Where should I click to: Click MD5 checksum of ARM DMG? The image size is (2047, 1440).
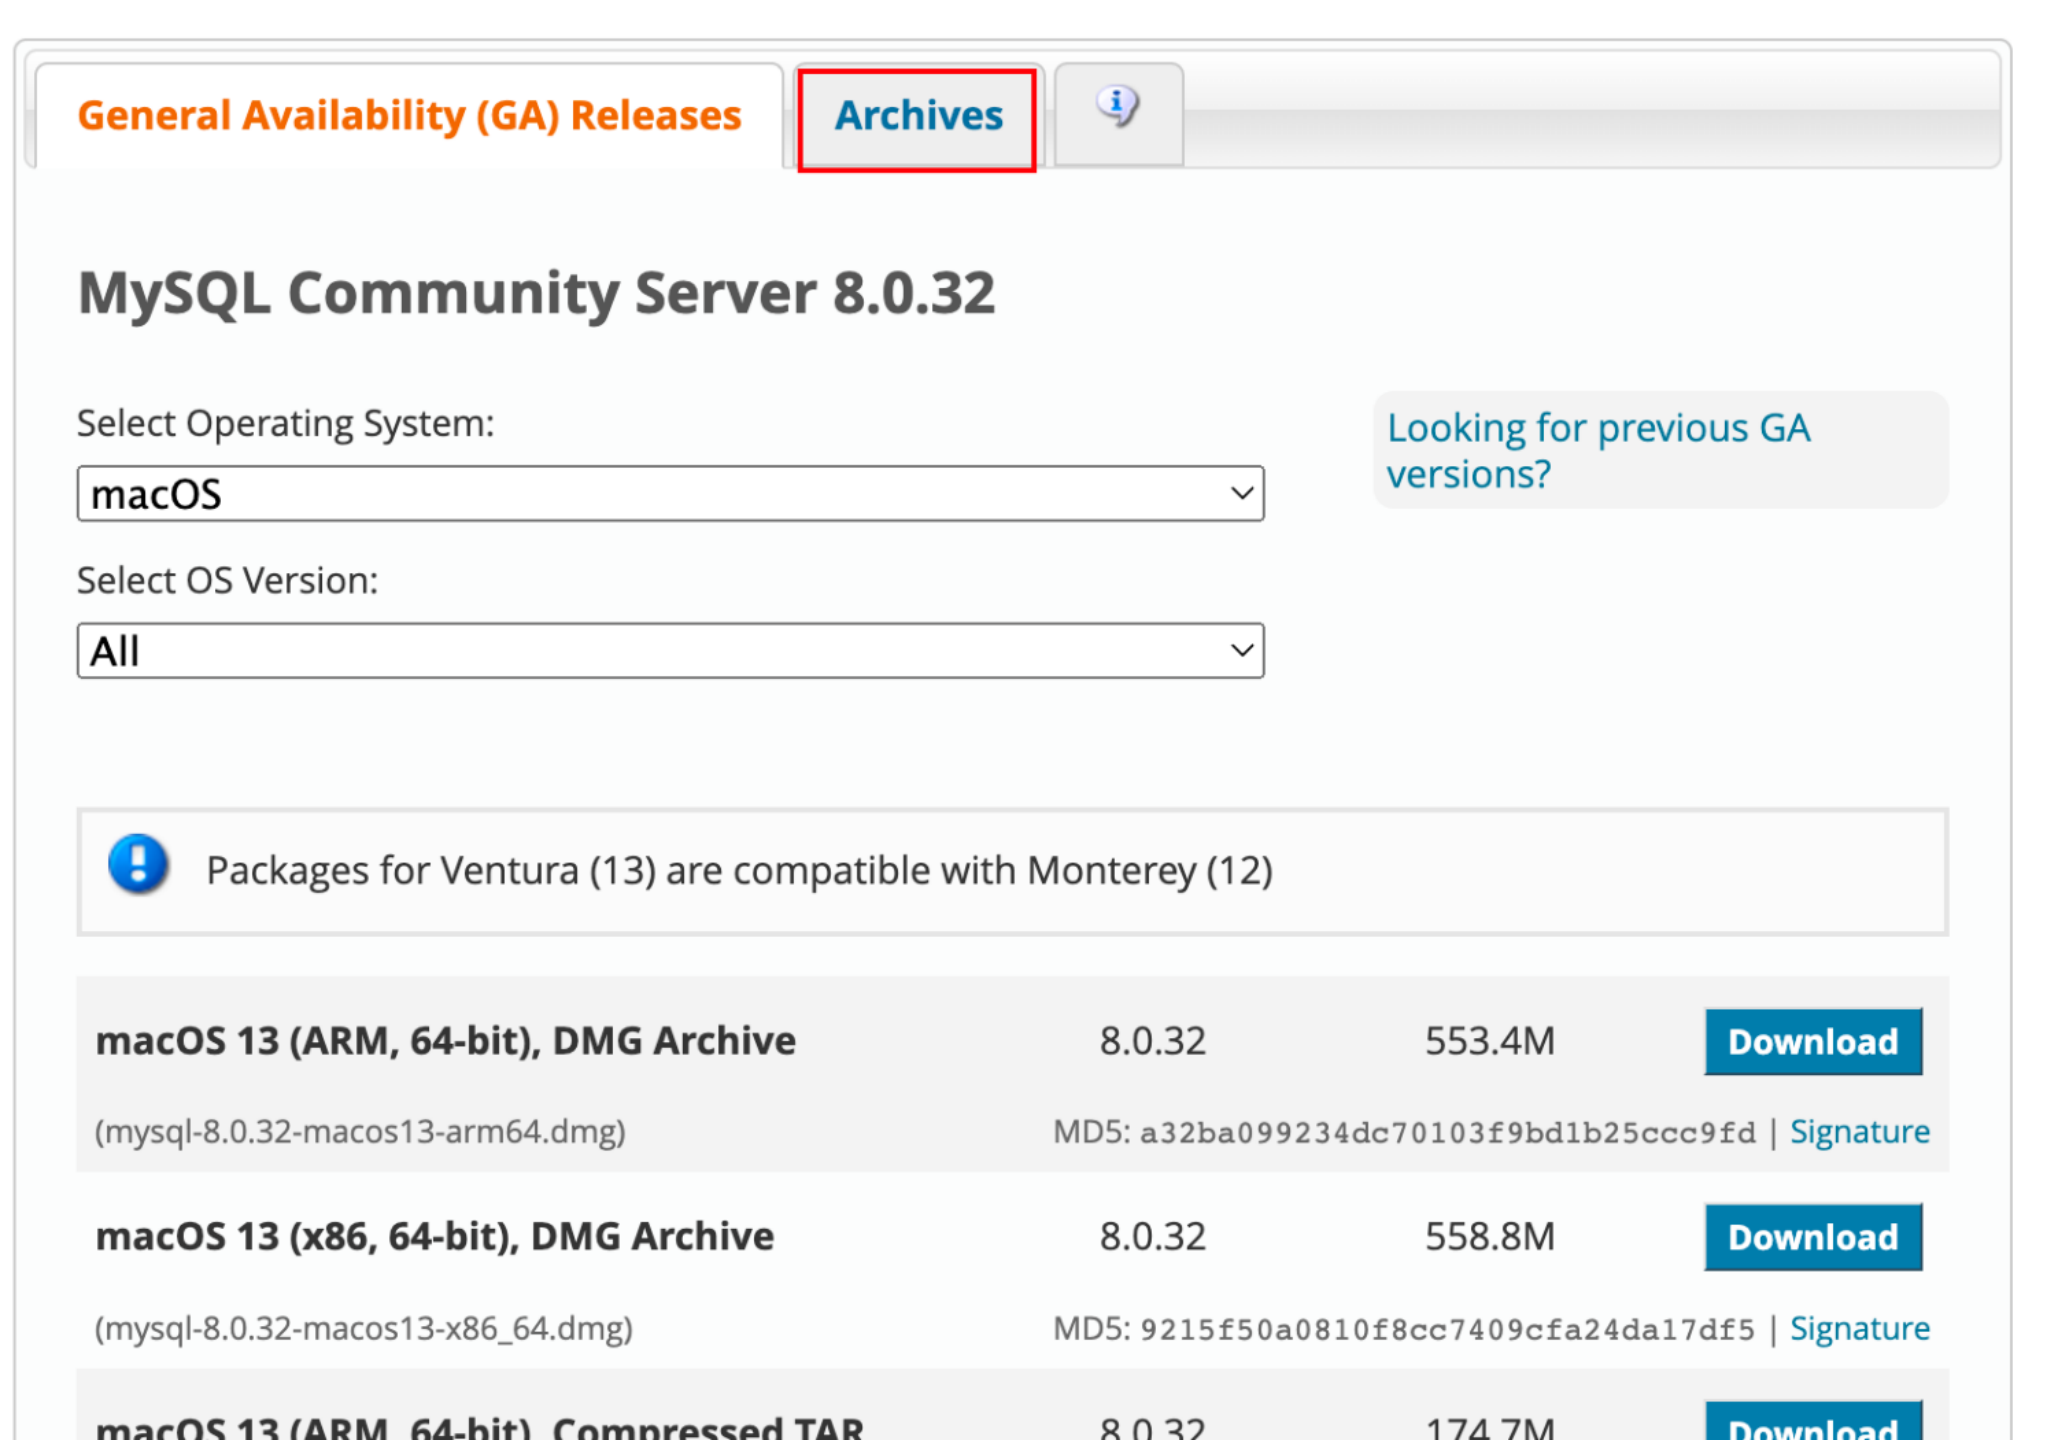1446,1133
